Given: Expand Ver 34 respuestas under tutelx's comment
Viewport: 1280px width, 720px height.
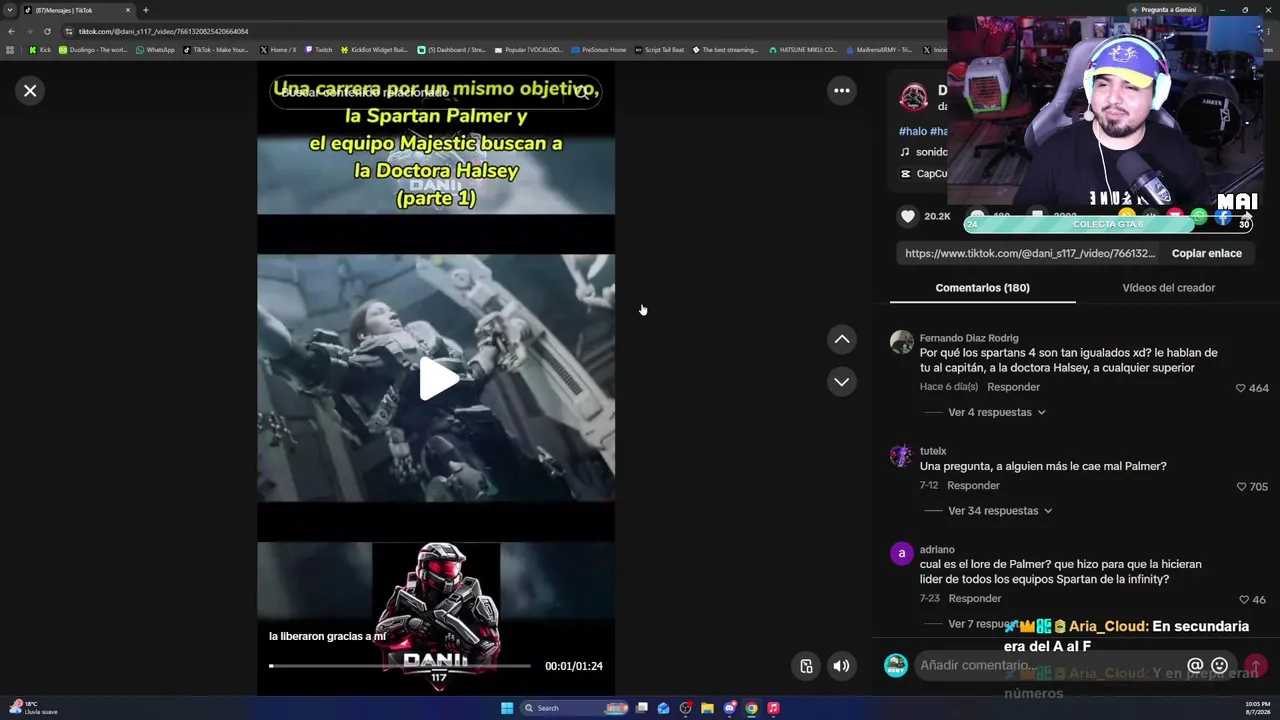Looking at the screenshot, I should point(1000,511).
